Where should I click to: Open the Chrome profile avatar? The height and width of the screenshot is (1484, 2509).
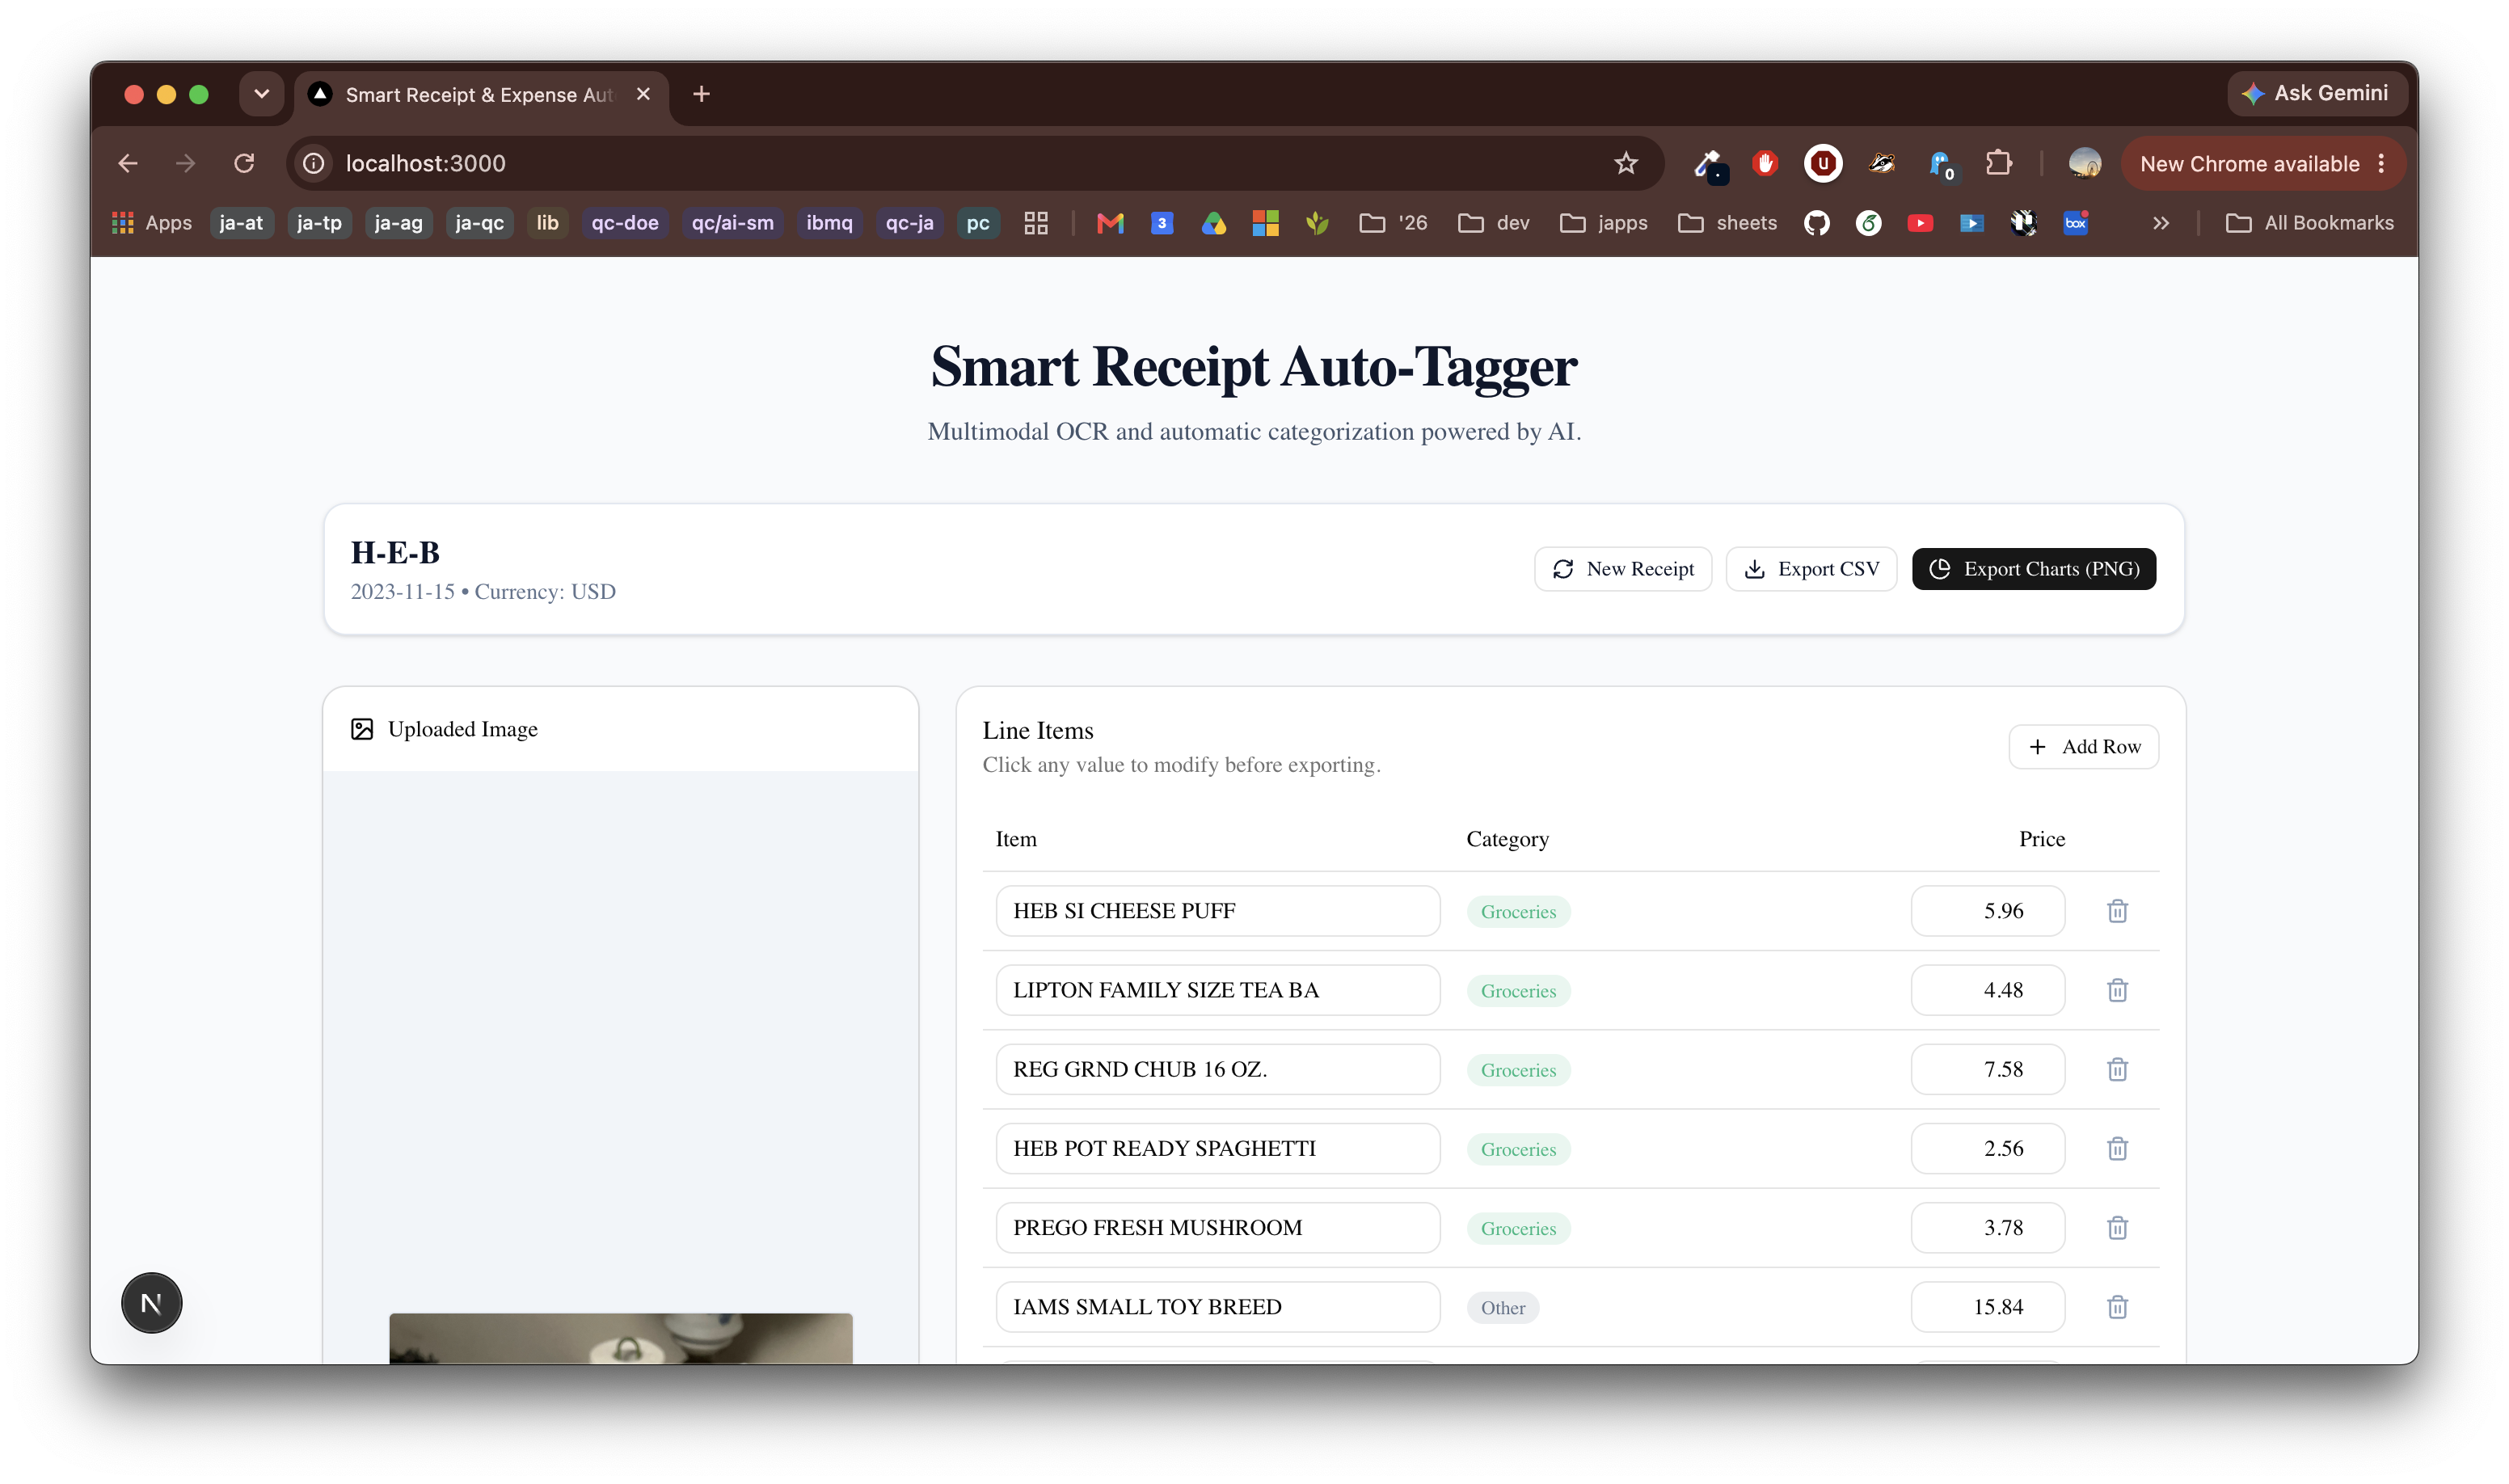pos(2085,163)
